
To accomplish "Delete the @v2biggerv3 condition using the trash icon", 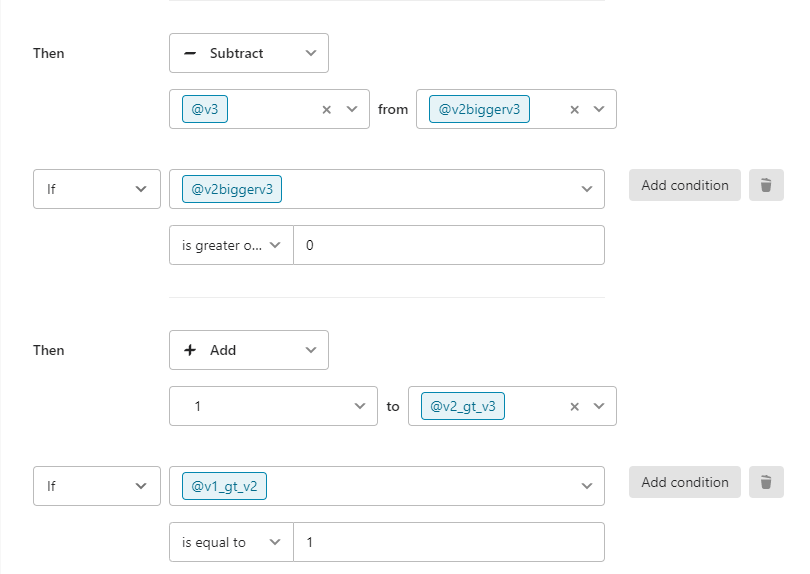I will [x=766, y=185].
